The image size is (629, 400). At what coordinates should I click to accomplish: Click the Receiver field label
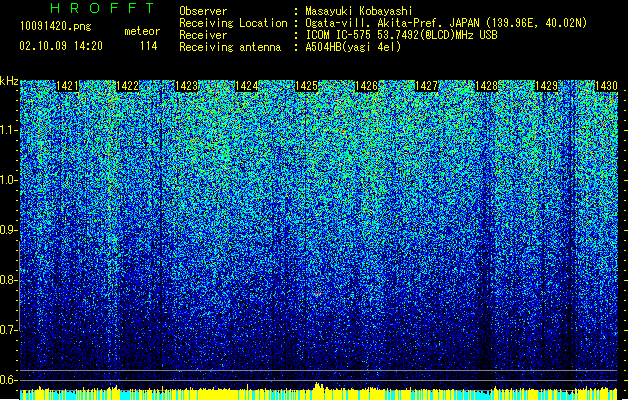tap(203, 35)
